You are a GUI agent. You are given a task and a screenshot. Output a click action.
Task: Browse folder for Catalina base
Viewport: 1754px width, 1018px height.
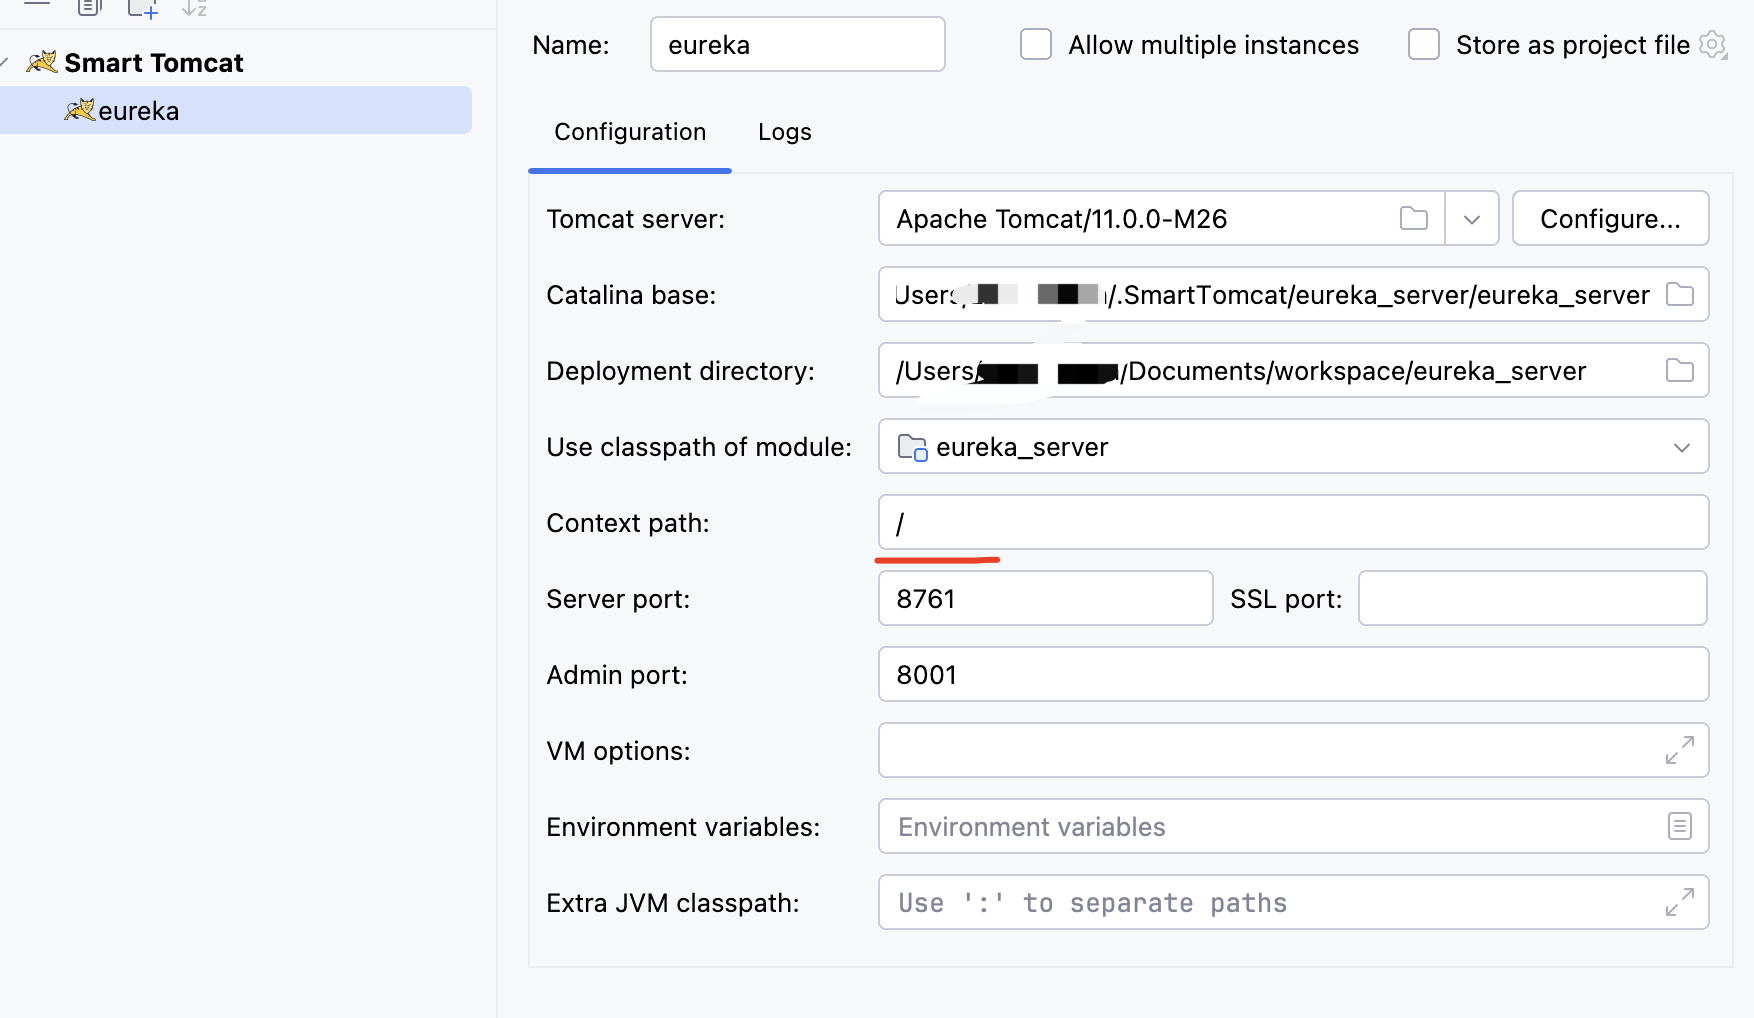1679,294
